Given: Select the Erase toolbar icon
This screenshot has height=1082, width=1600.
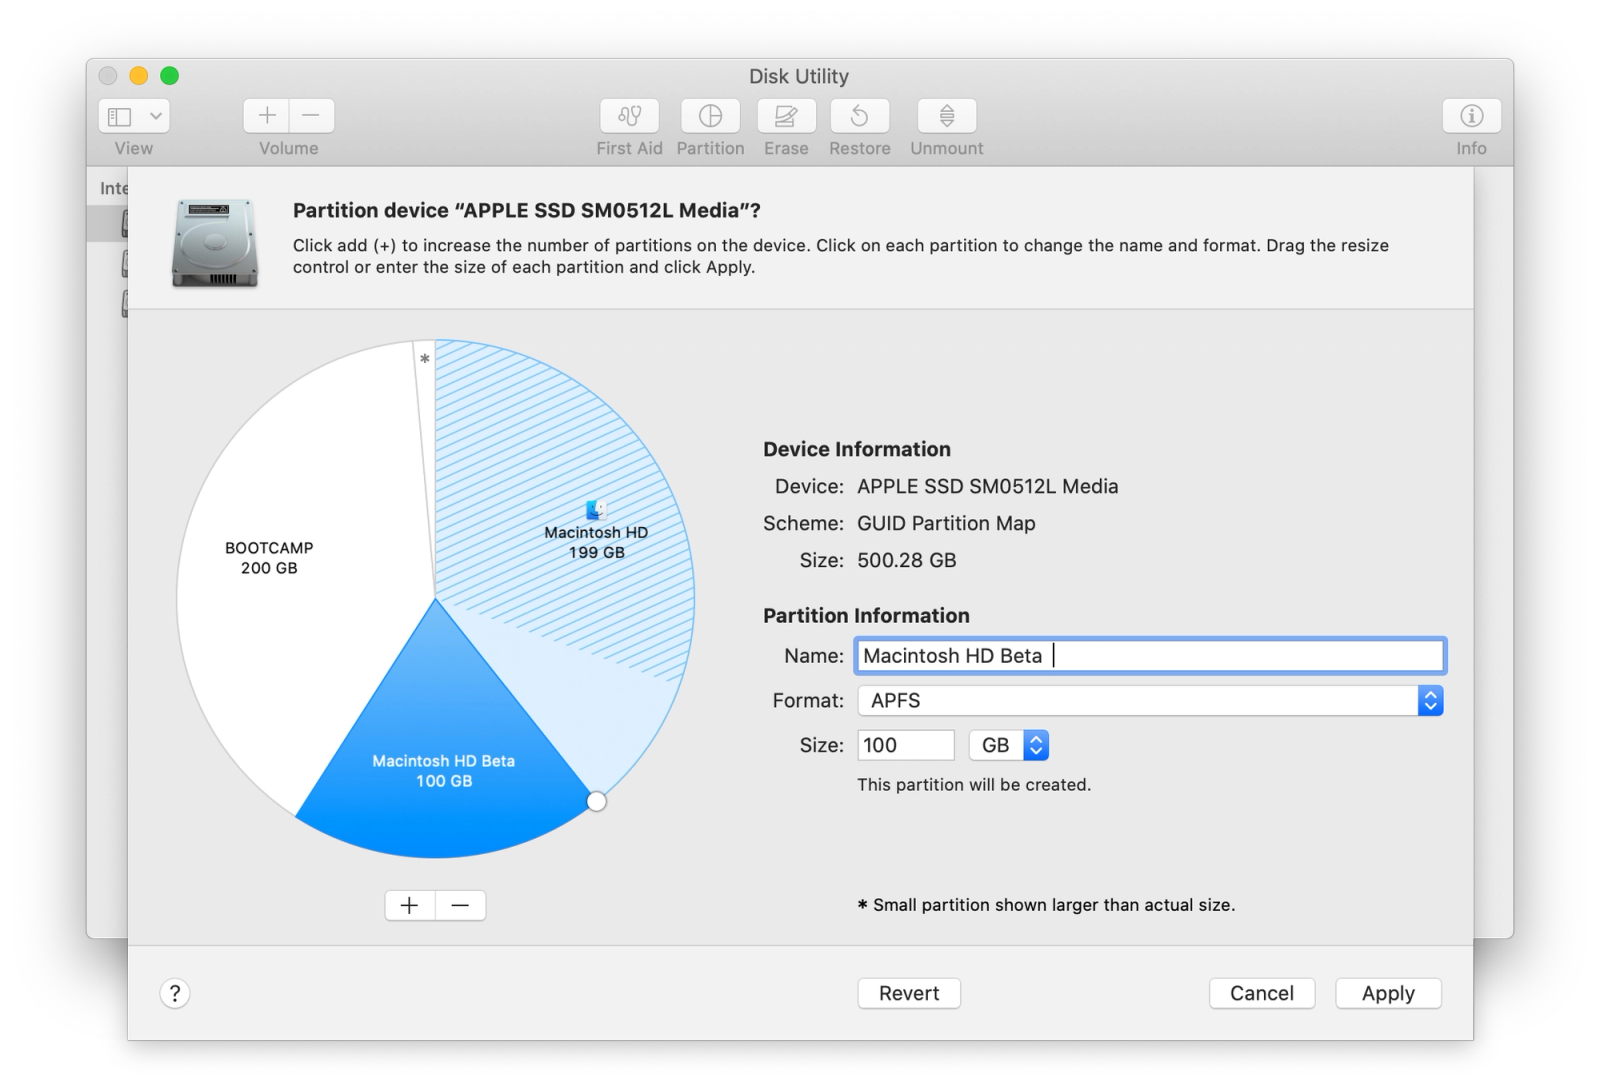Looking at the screenshot, I should coord(786,116).
